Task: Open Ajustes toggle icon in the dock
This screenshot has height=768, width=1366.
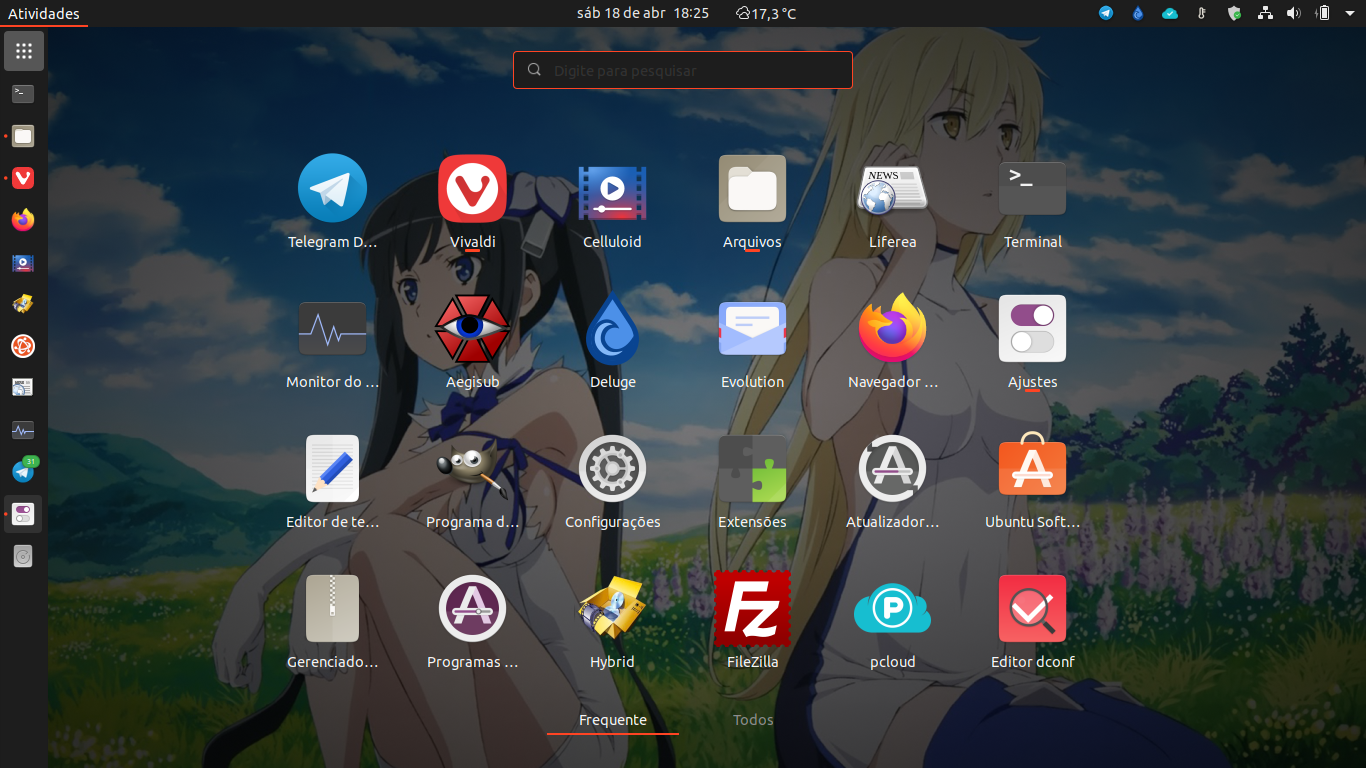Action: click(23, 514)
